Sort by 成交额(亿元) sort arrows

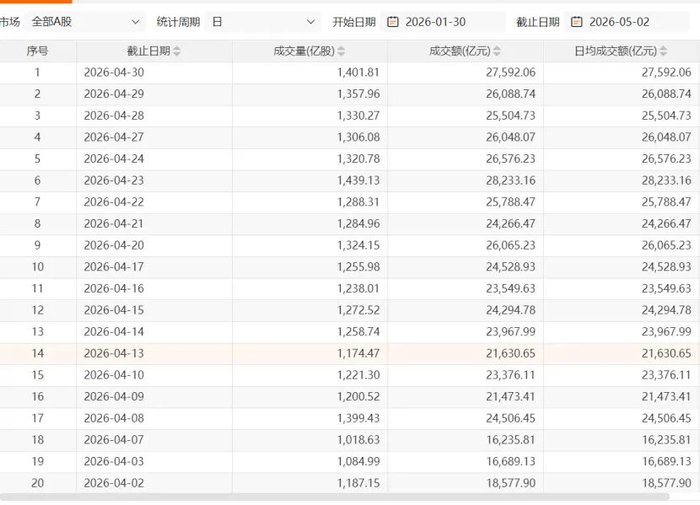click(496, 51)
